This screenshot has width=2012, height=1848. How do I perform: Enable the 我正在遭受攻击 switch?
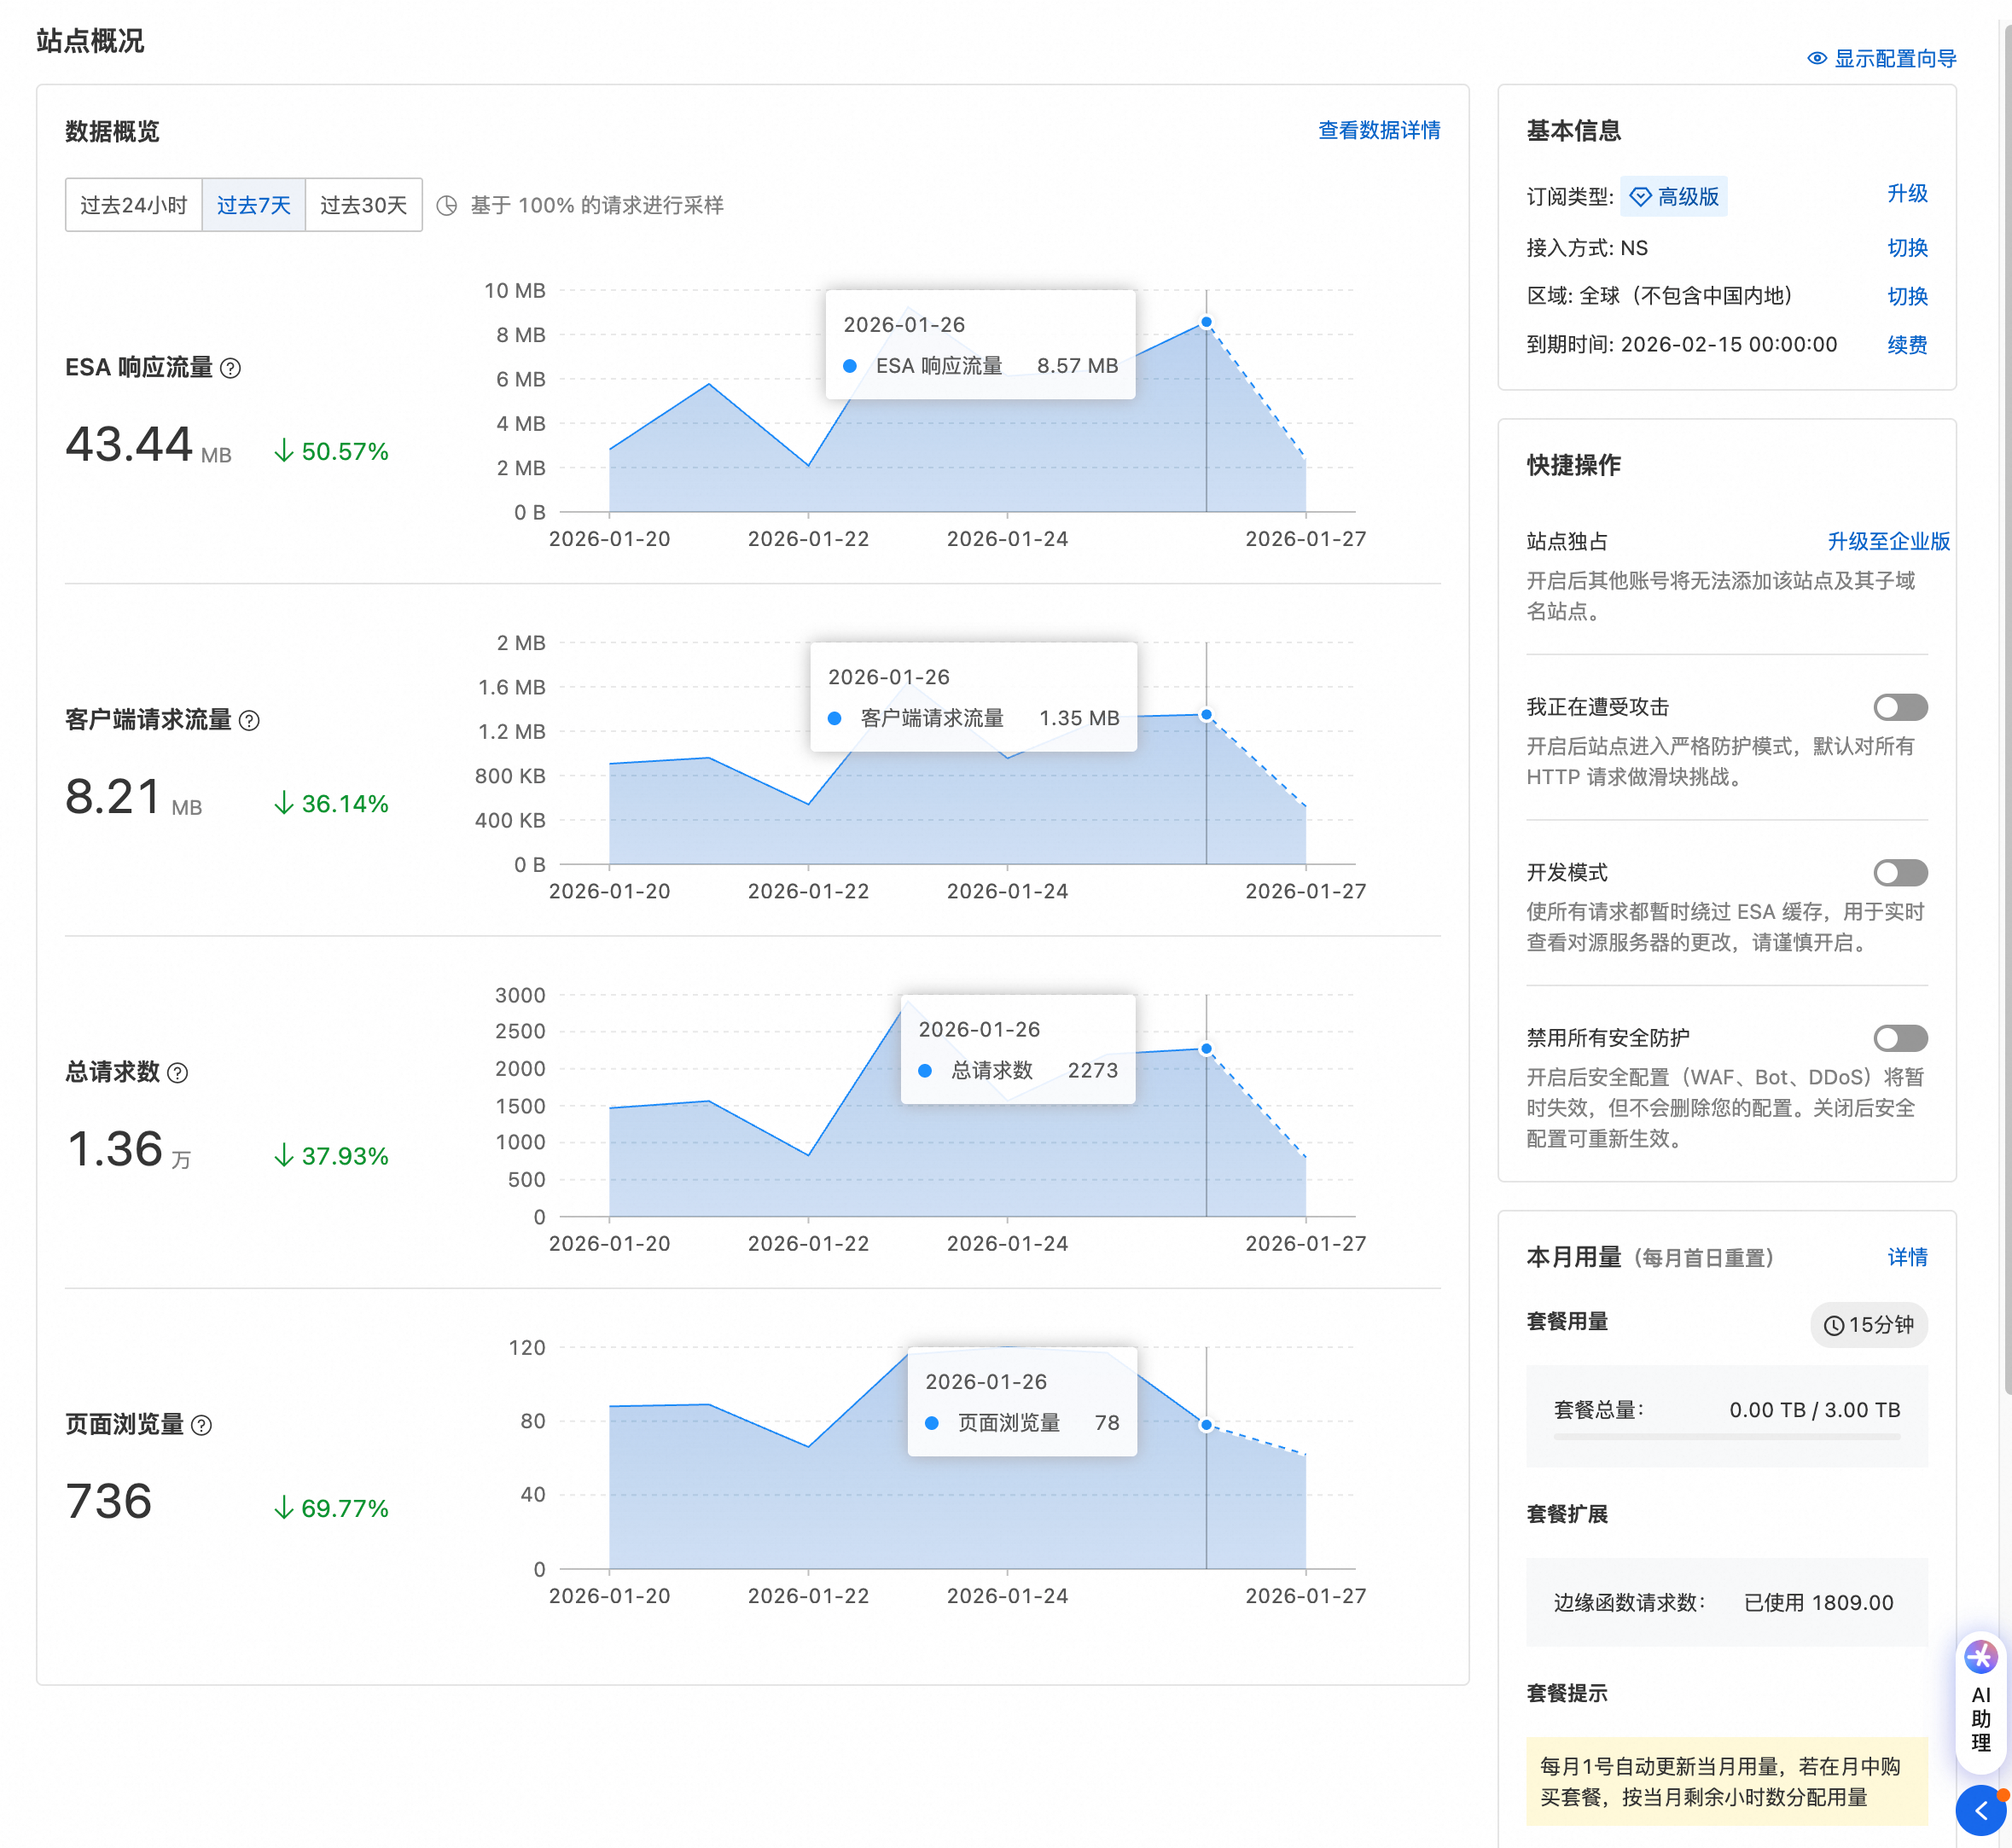pos(1899,708)
